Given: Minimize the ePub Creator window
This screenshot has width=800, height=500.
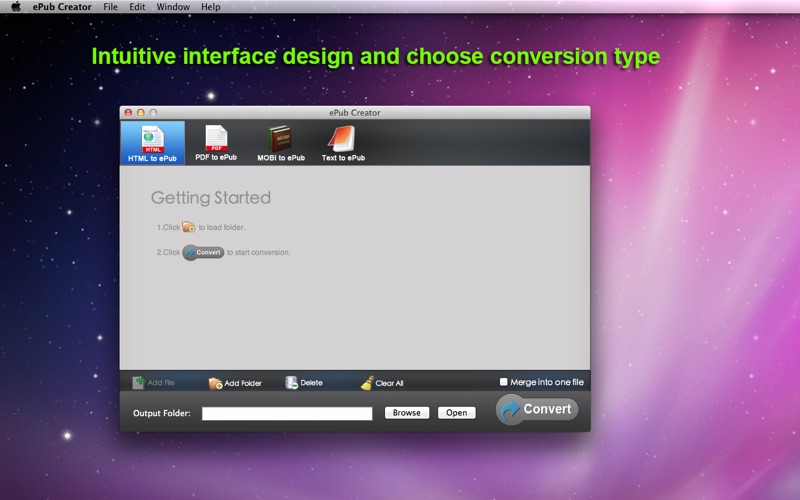Looking at the screenshot, I should (141, 112).
